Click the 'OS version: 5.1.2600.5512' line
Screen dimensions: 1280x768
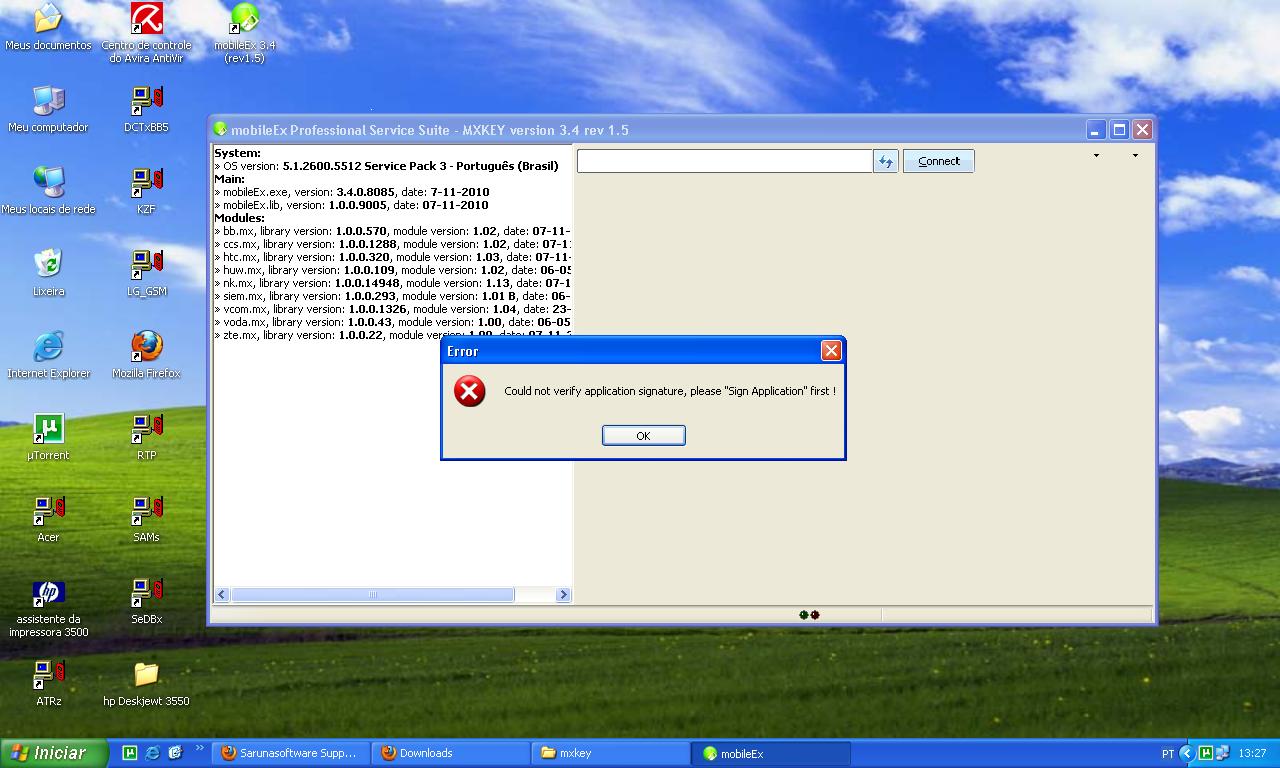pyautogui.click(x=386, y=166)
